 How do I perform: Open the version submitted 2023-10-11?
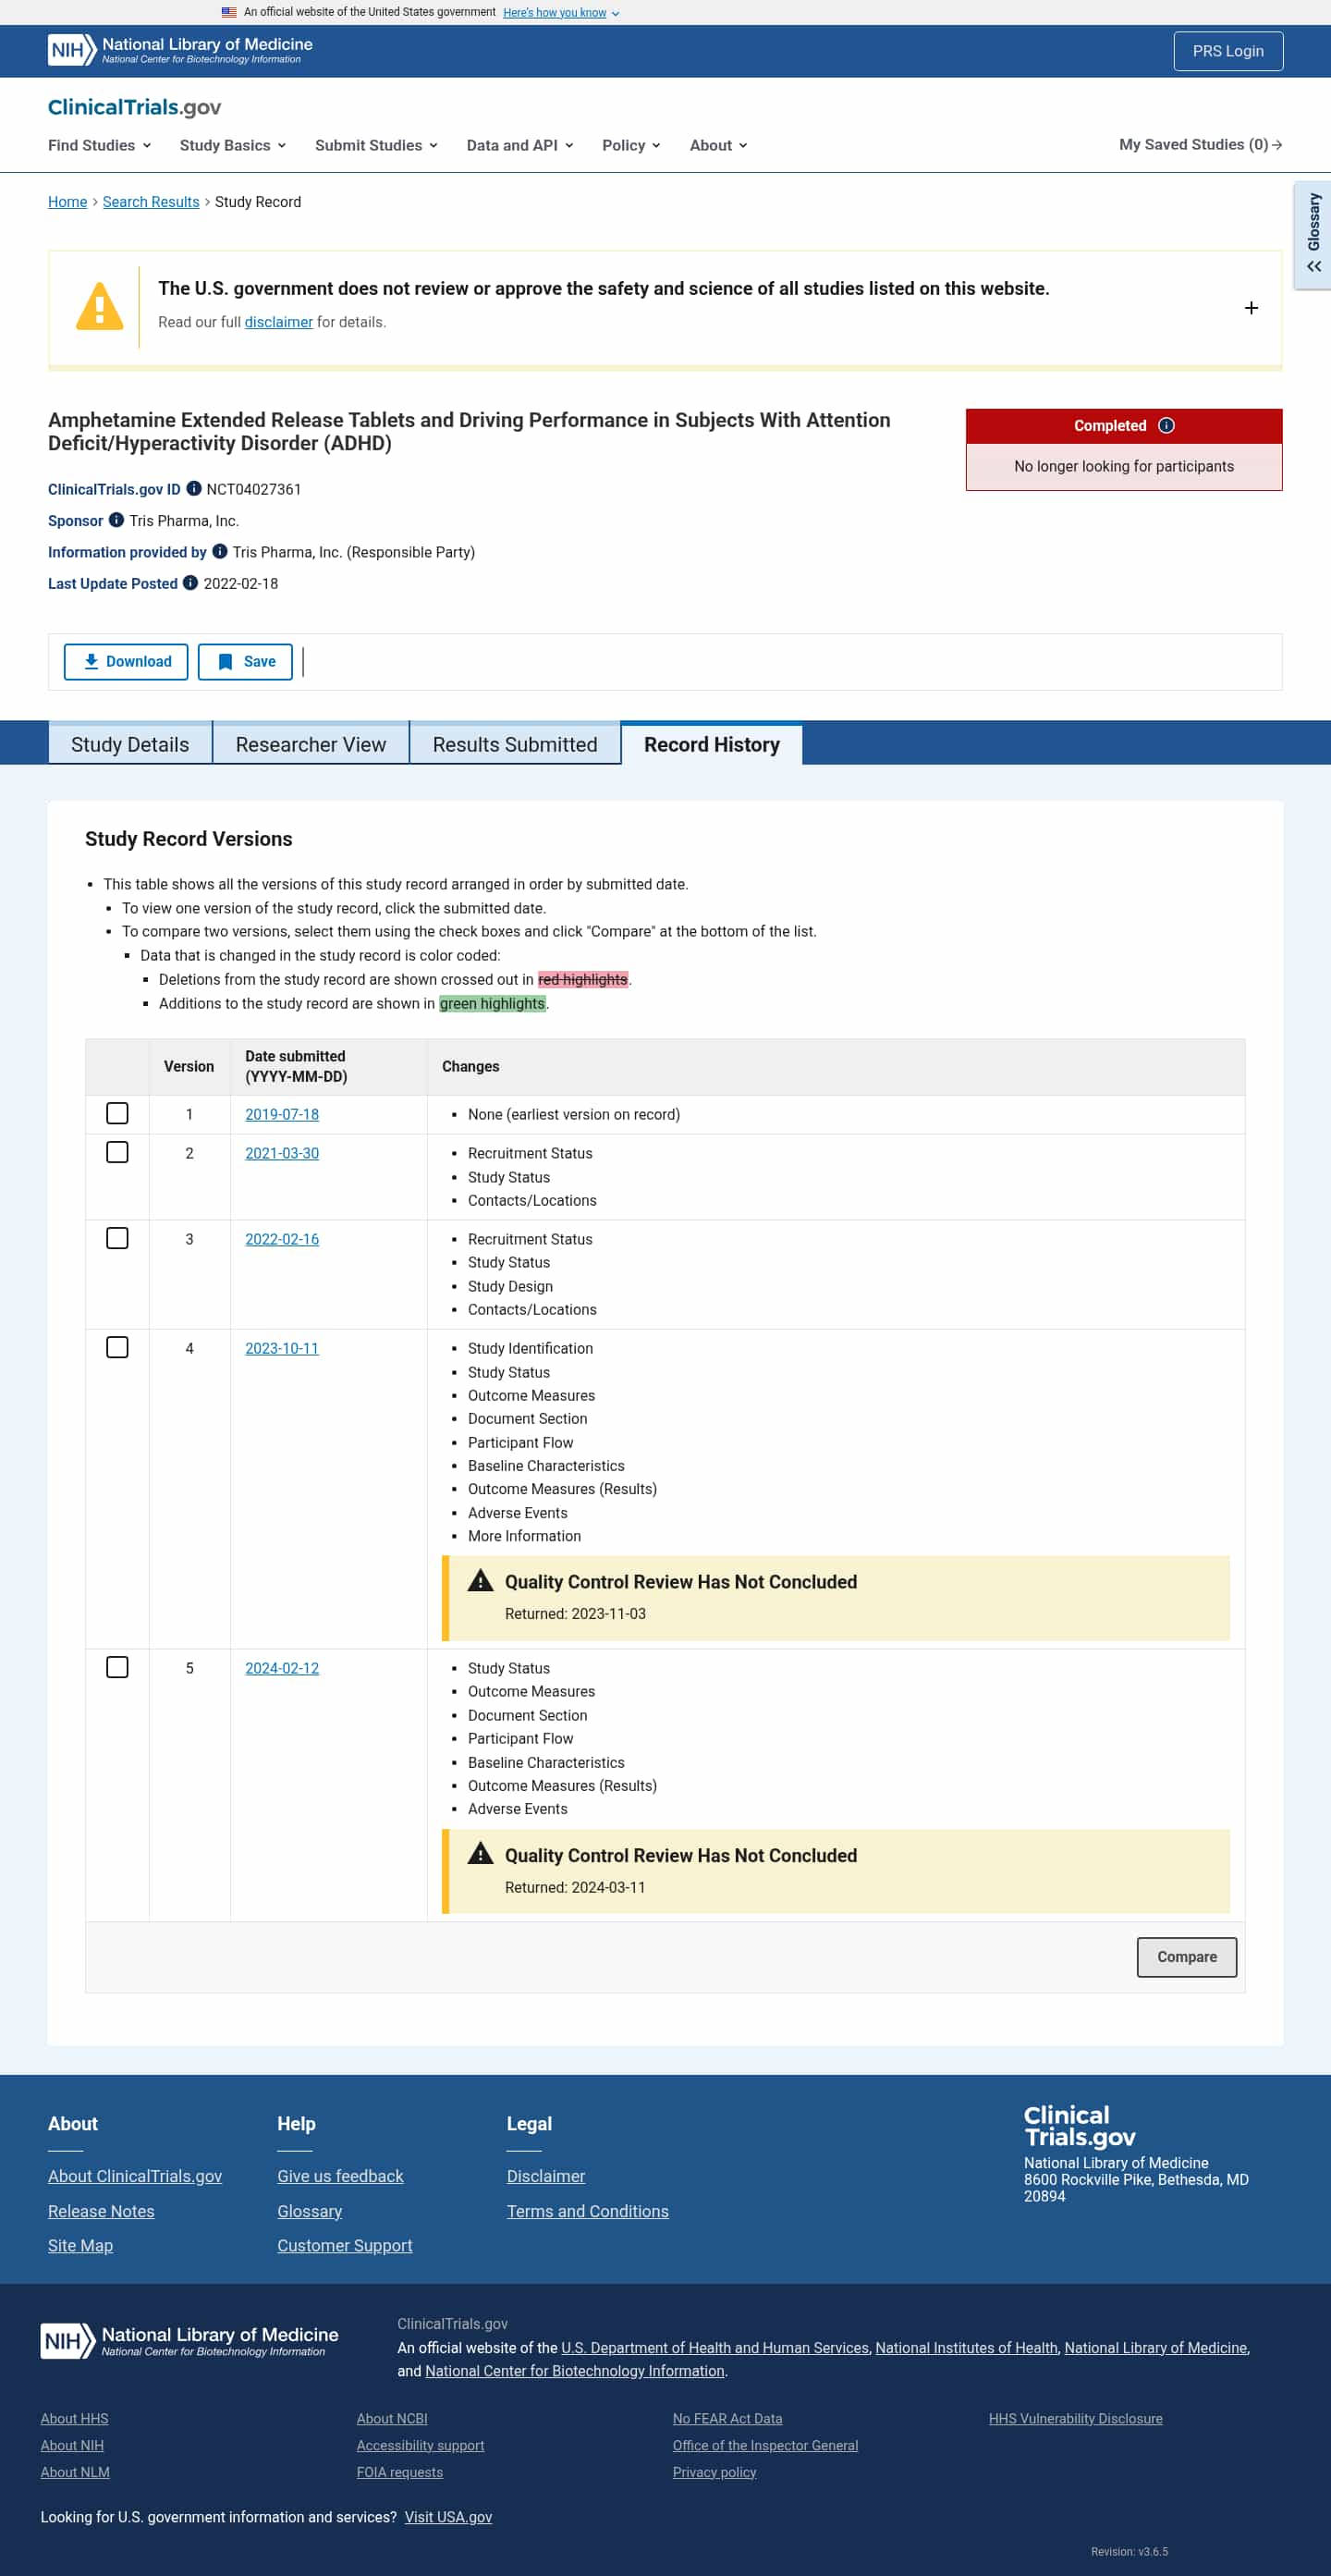[282, 1348]
